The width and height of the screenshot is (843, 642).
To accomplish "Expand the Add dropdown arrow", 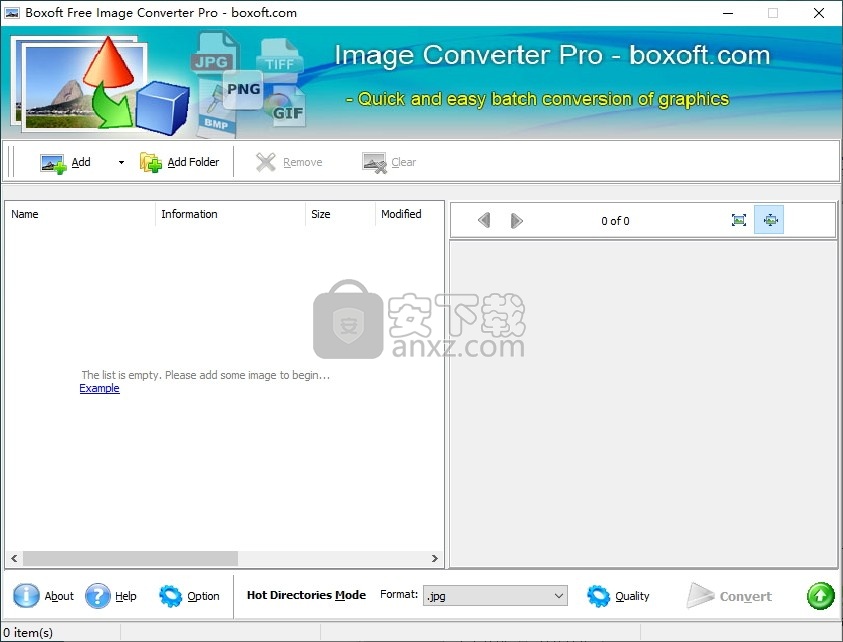I will [122, 162].
